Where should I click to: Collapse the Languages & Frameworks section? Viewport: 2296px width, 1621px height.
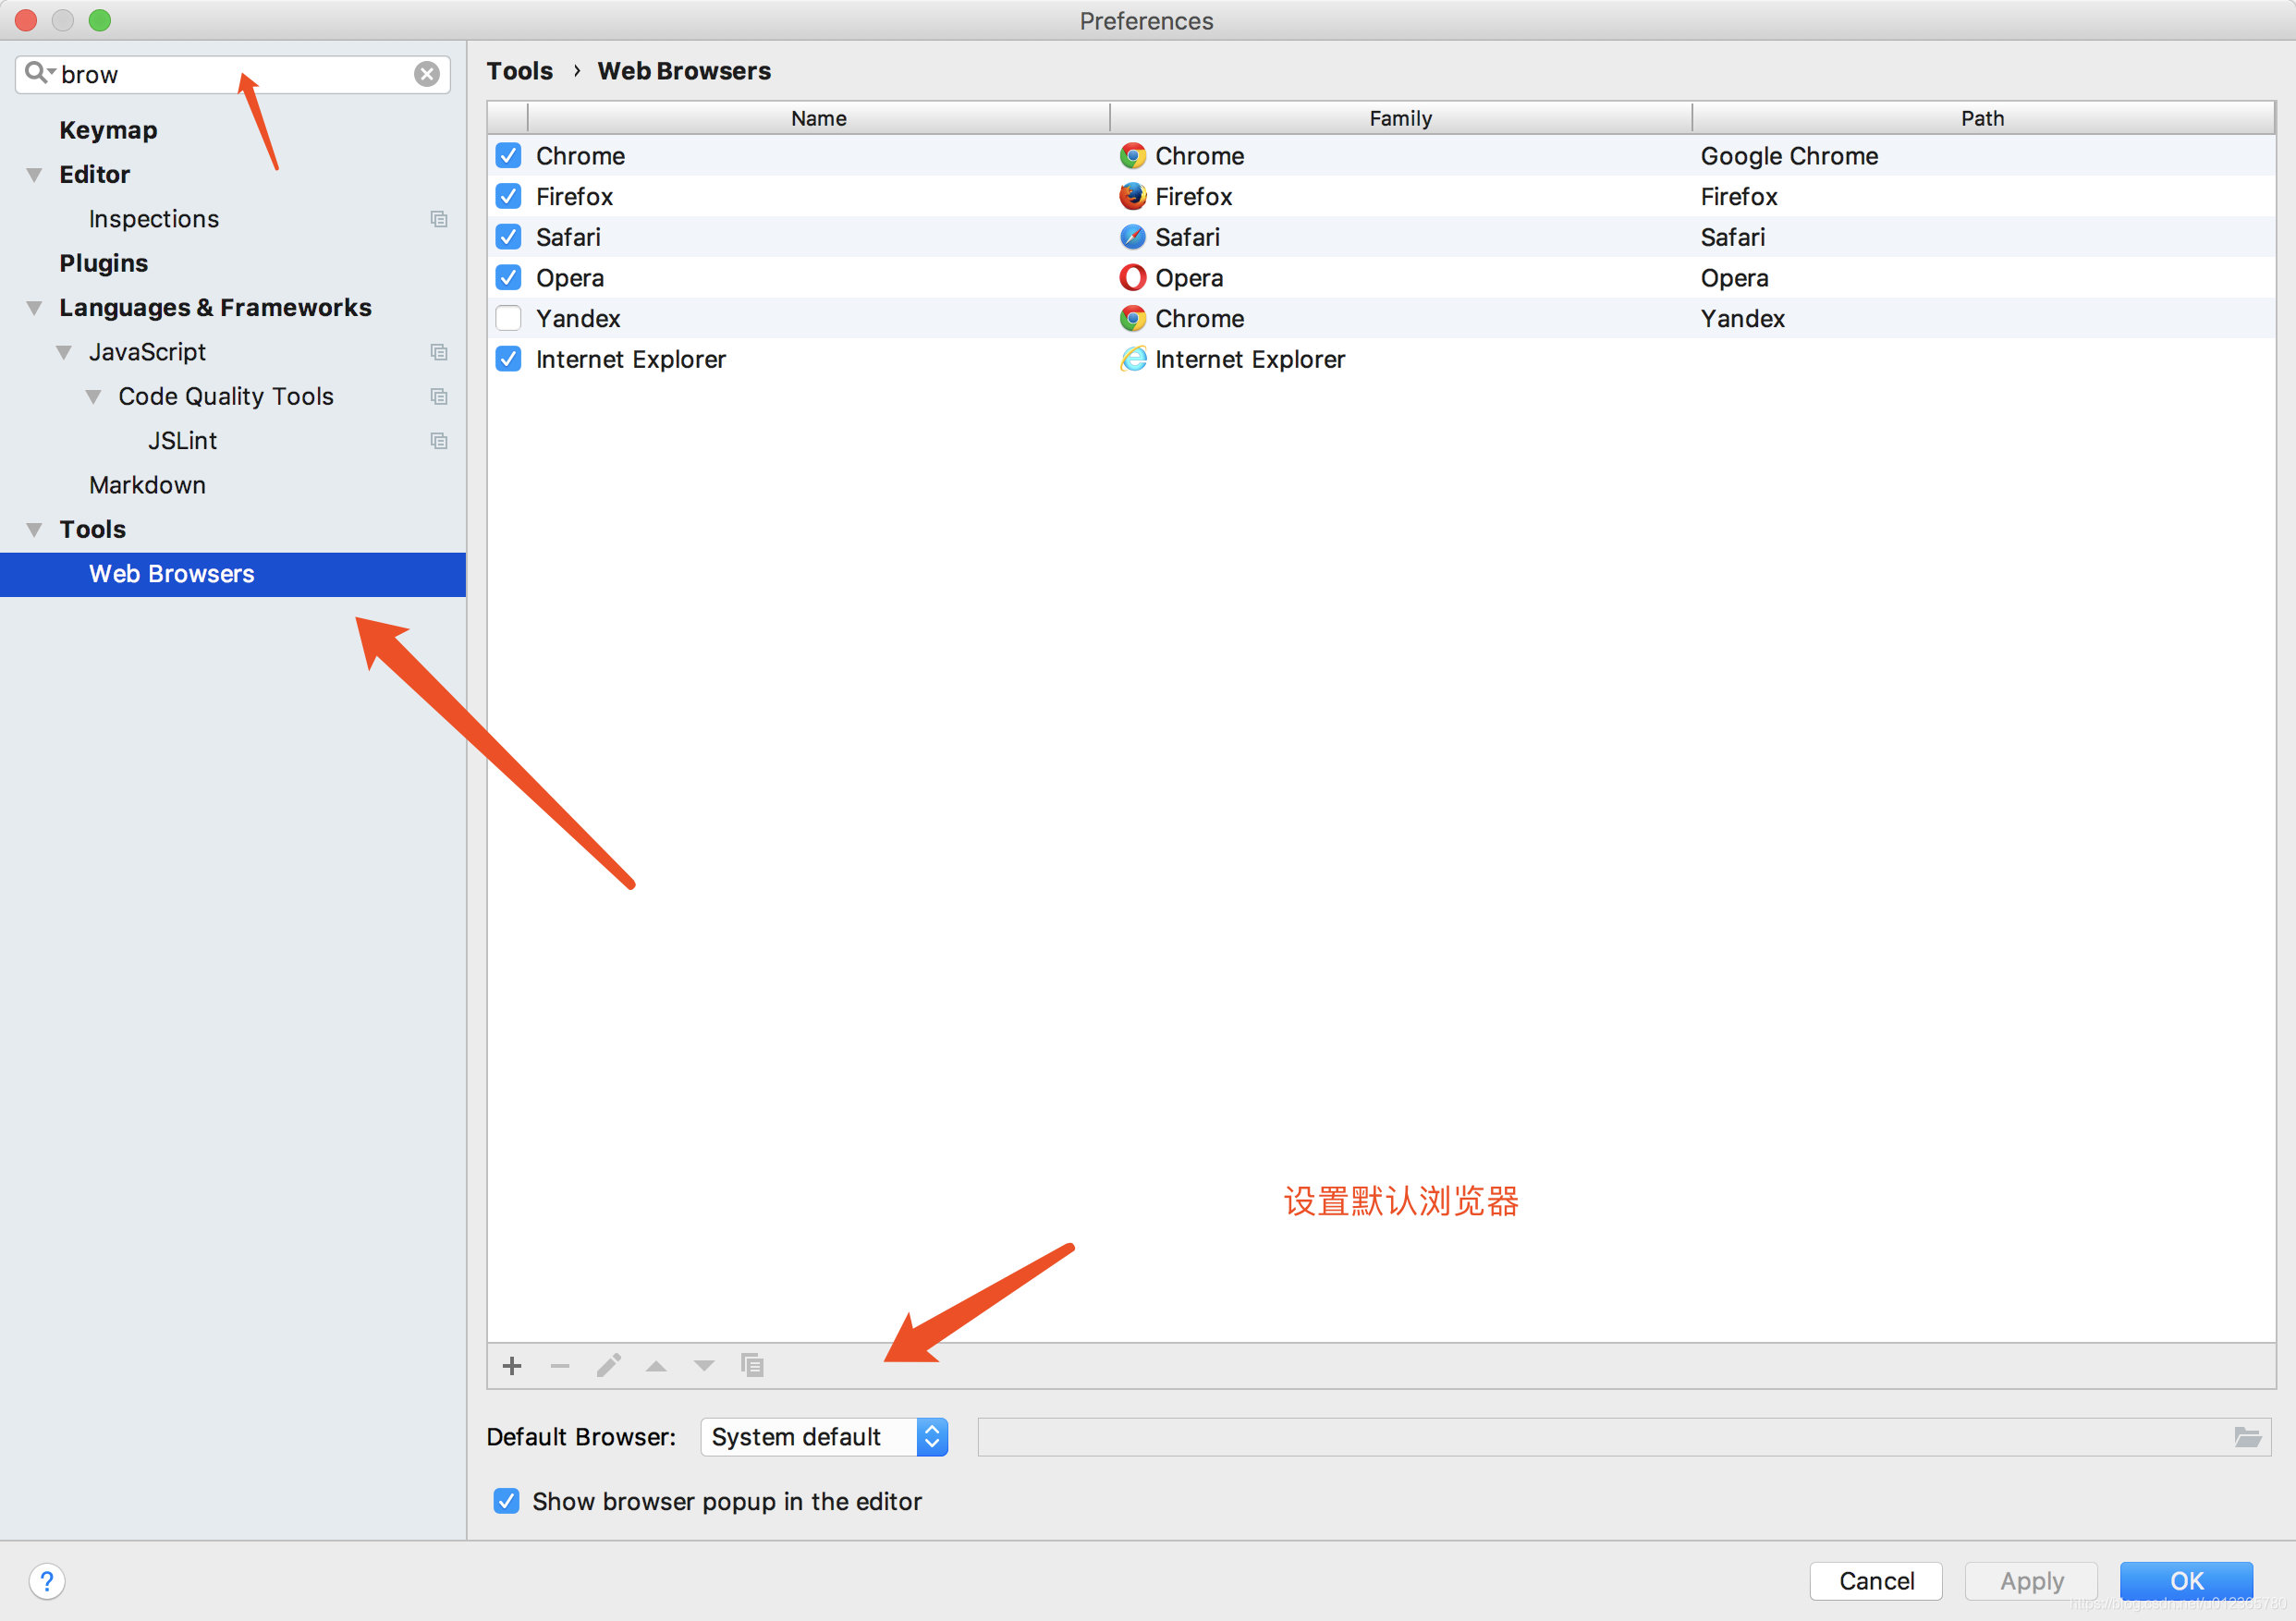tap(35, 308)
